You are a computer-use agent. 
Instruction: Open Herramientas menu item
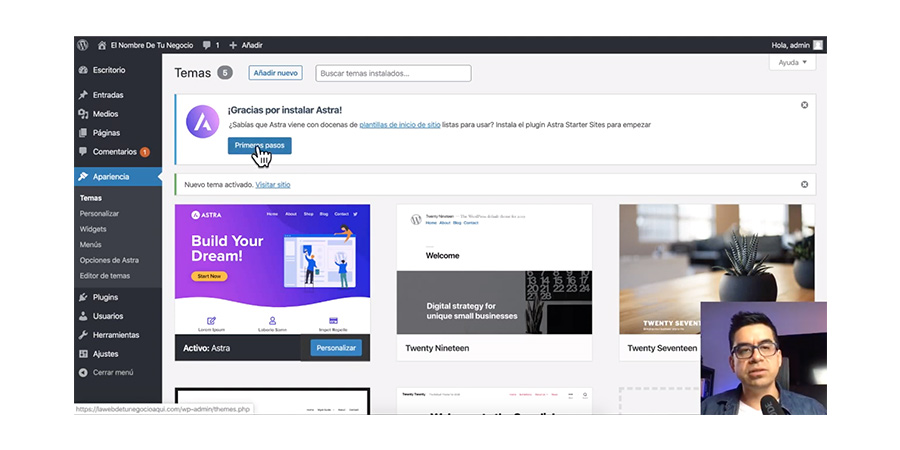[x=118, y=335]
